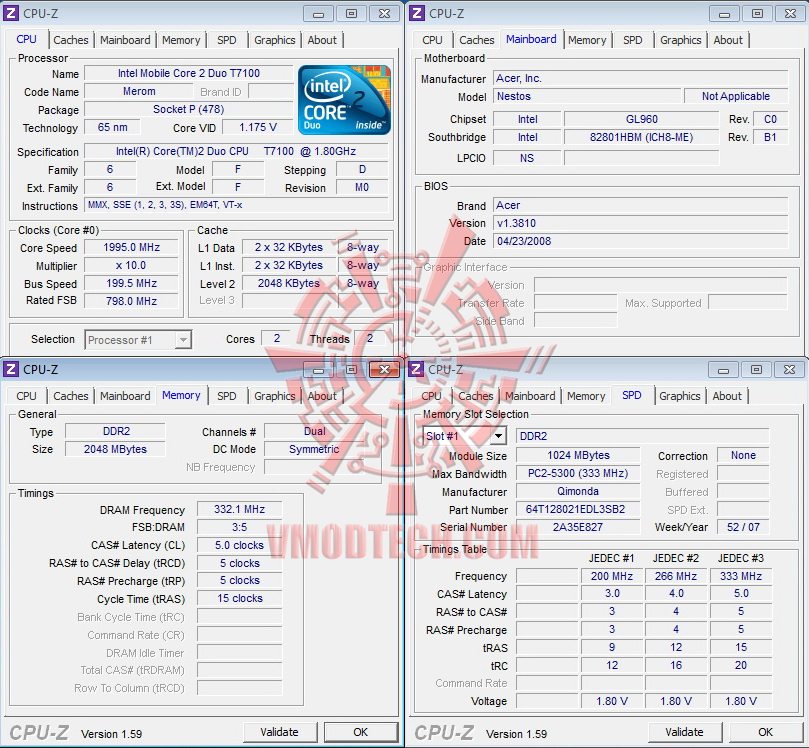
Task: Click the Core Speed value 1995.0 MHz
Action: (x=132, y=247)
